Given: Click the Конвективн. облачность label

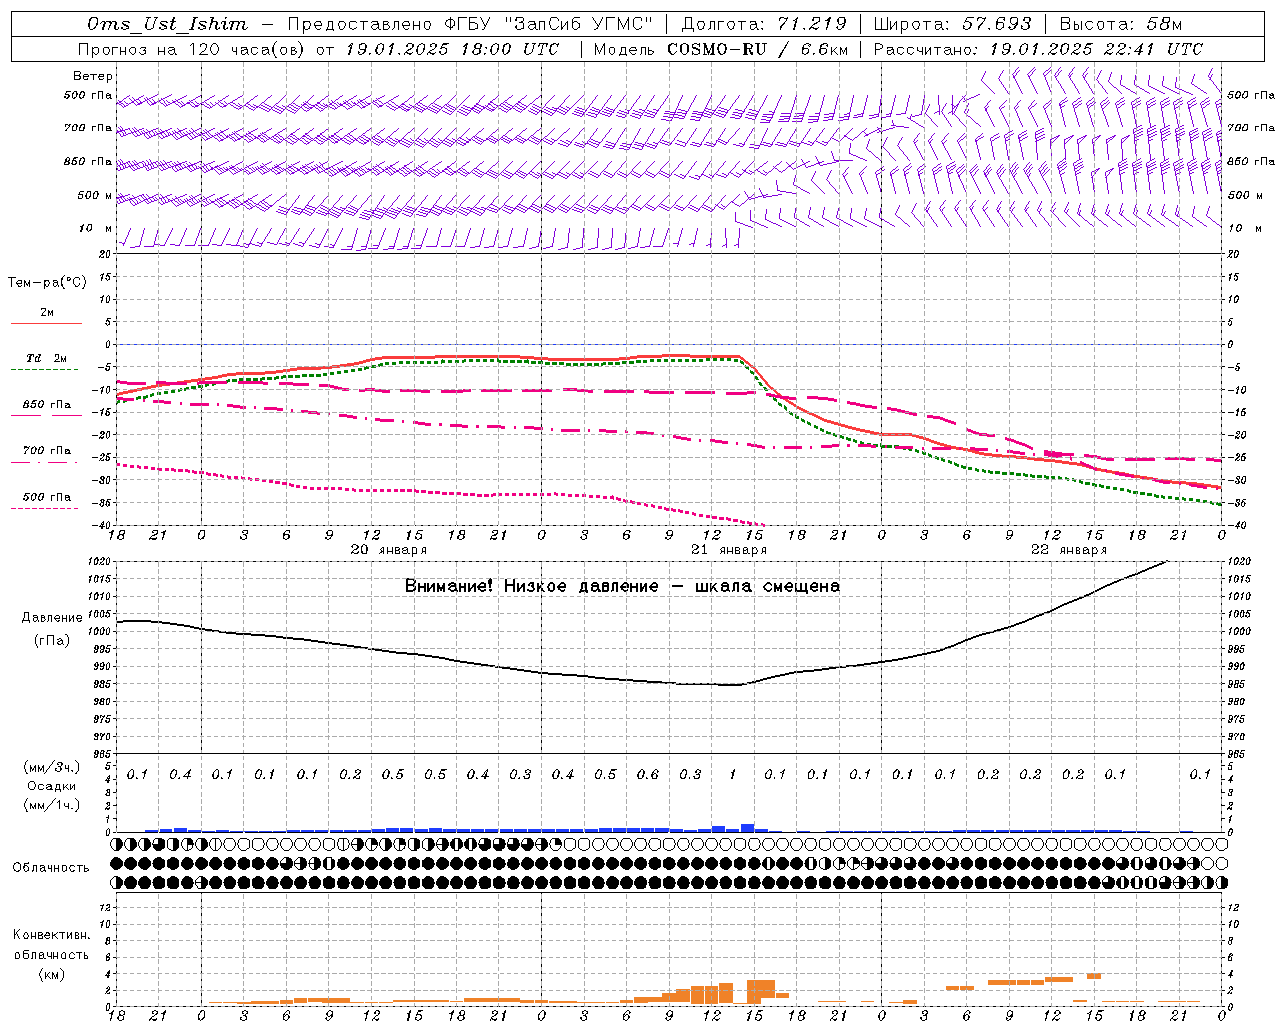Looking at the screenshot, I should (51, 945).
